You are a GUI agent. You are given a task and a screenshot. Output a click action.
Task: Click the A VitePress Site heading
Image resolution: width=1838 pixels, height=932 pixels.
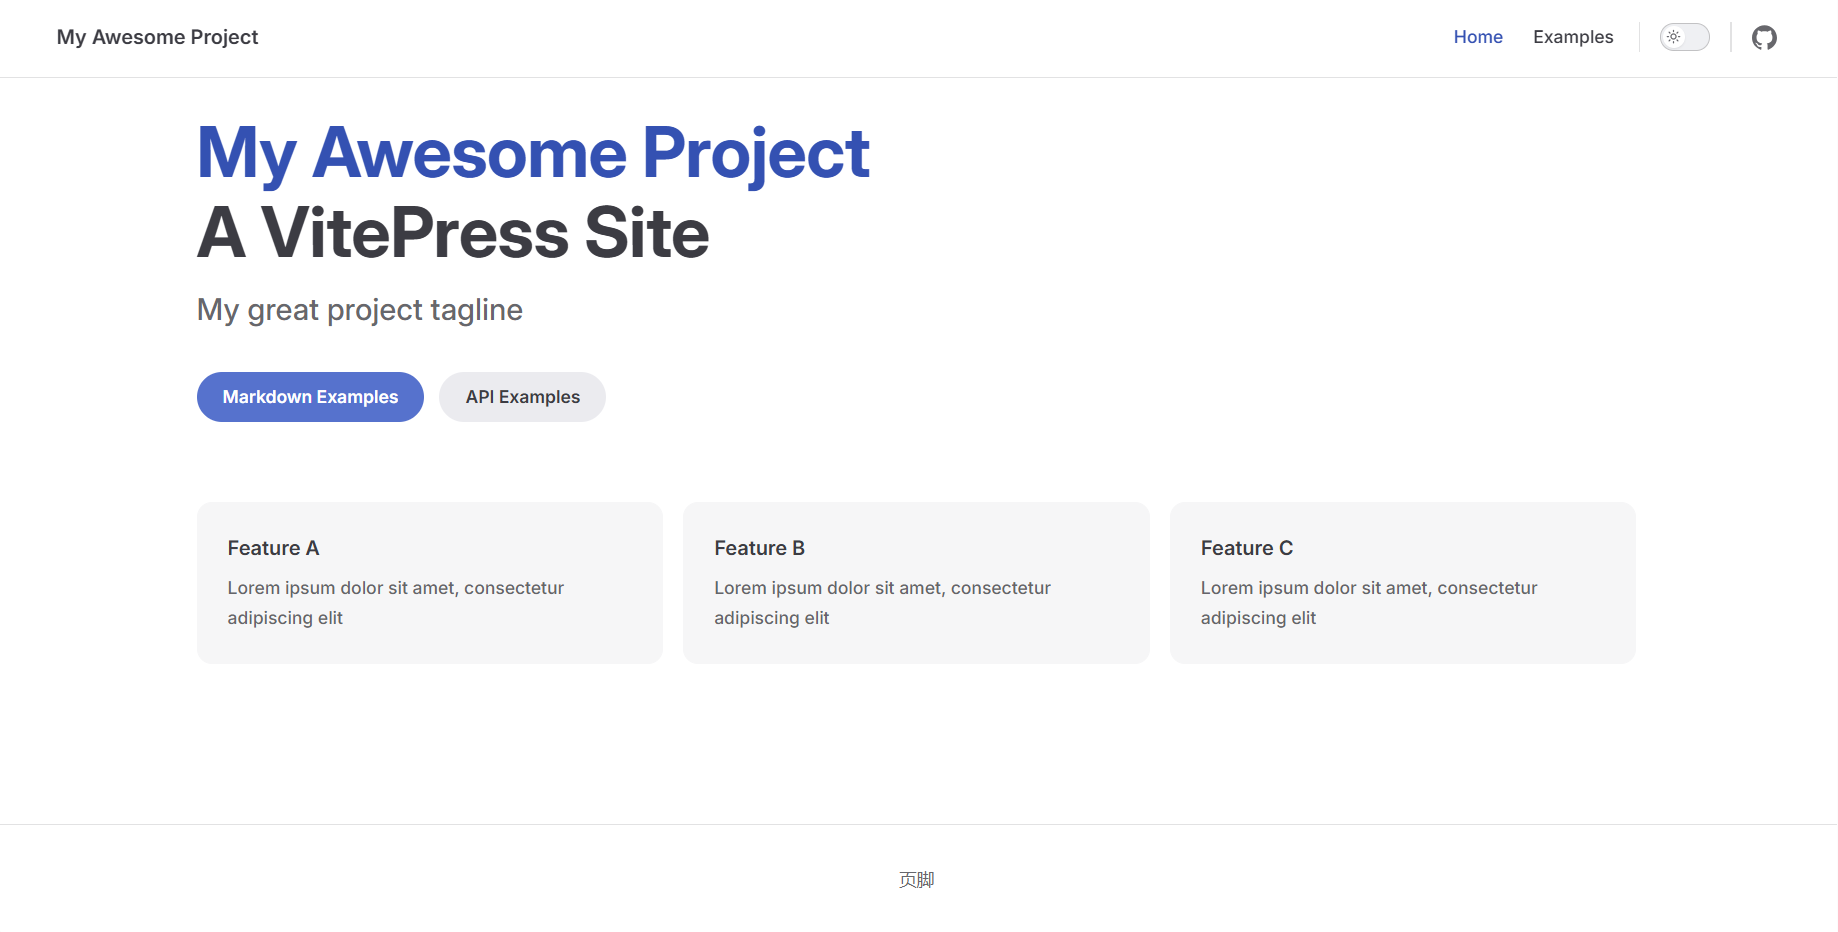point(453,232)
